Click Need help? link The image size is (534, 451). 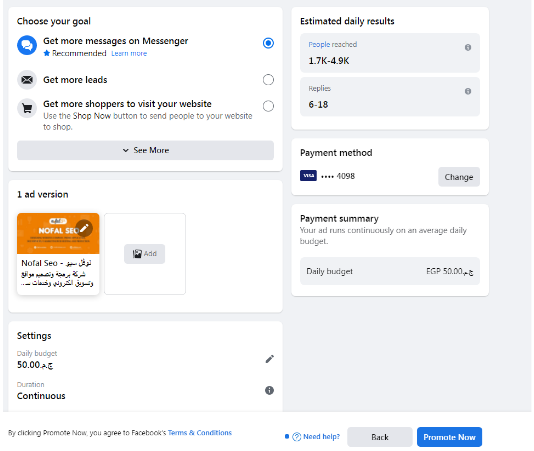tap(316, 437)
